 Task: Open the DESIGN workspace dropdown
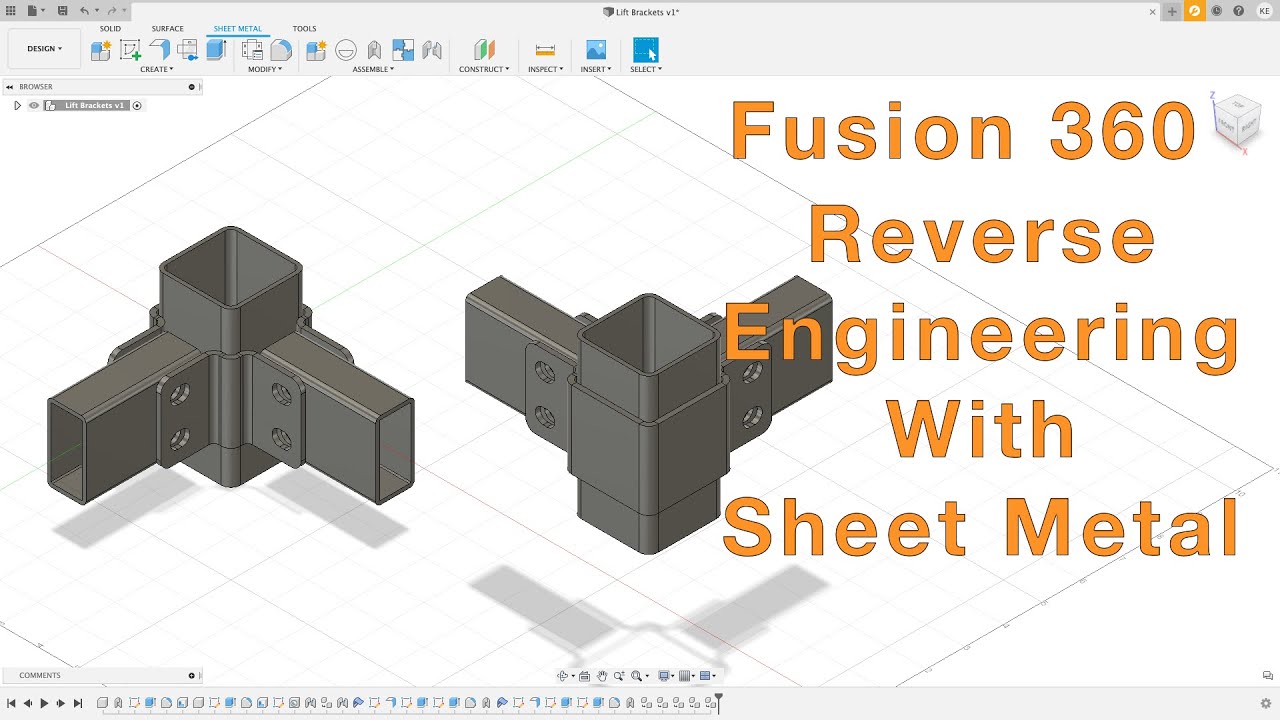coord(44,48)
